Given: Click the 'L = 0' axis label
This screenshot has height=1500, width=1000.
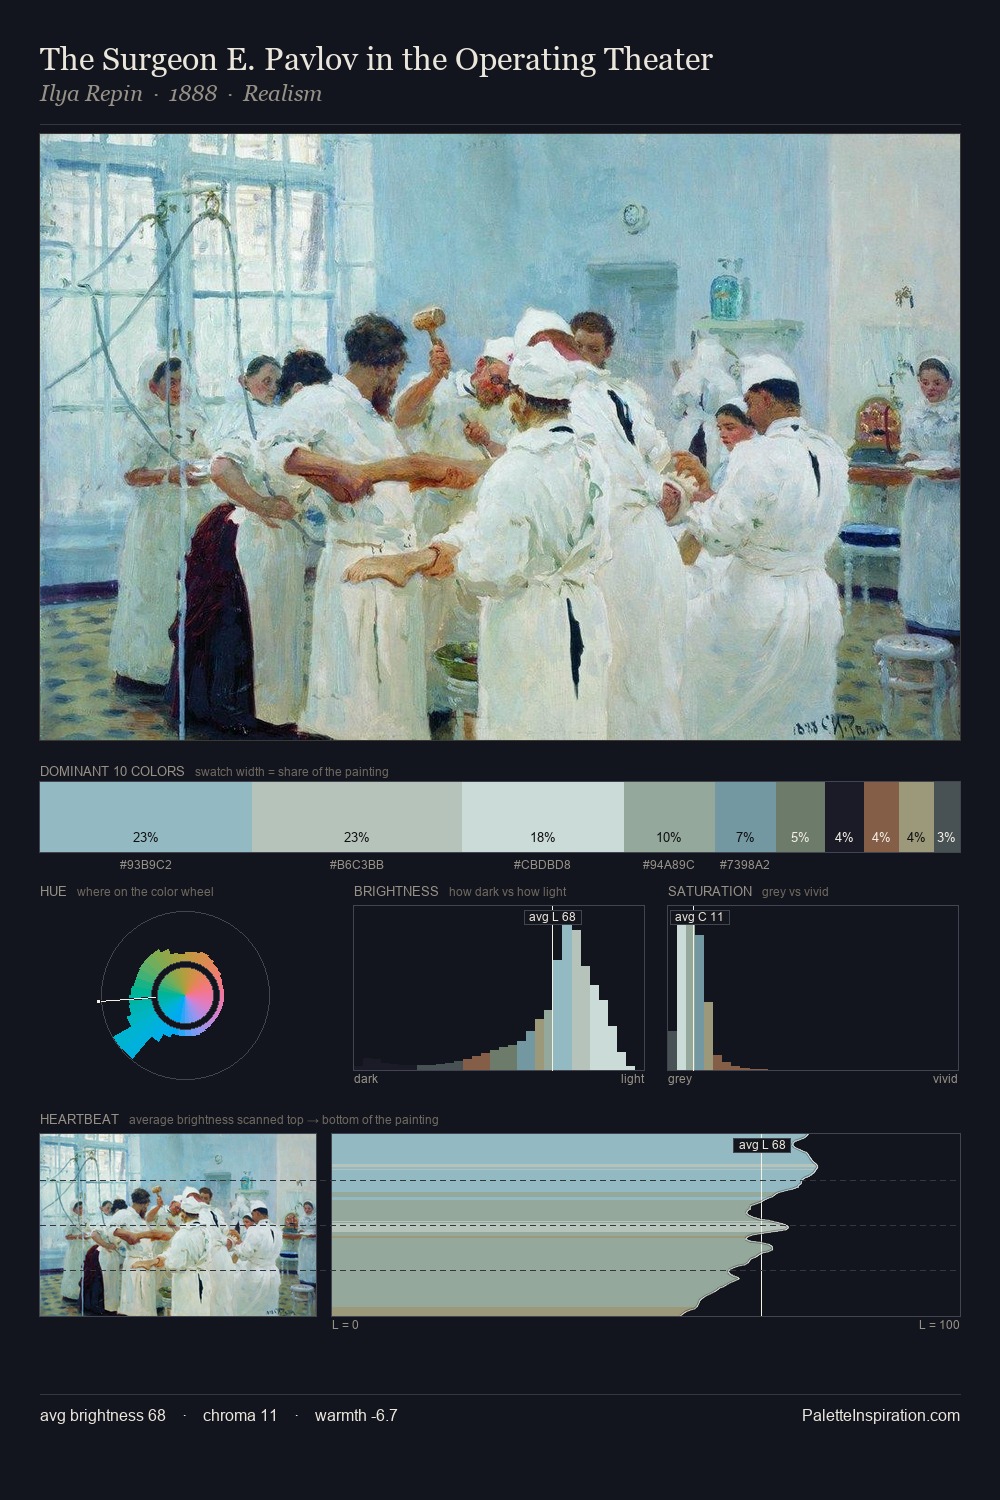Looking at the screenshot, I should coord(345,1325).
